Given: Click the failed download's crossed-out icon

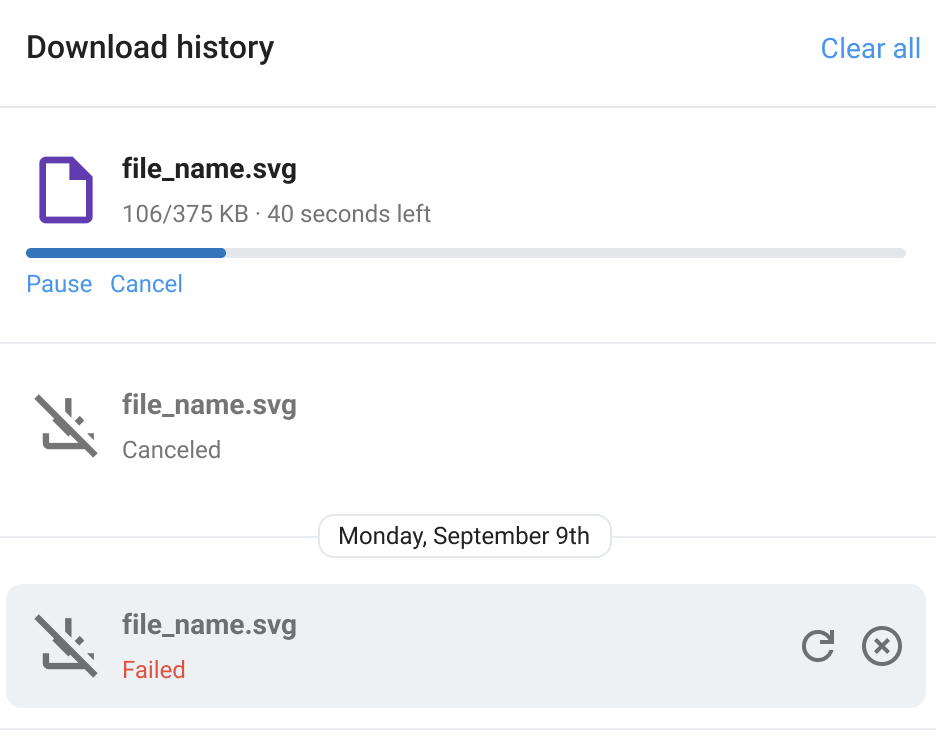Looking at the screenshot, I should click(66, 646).
